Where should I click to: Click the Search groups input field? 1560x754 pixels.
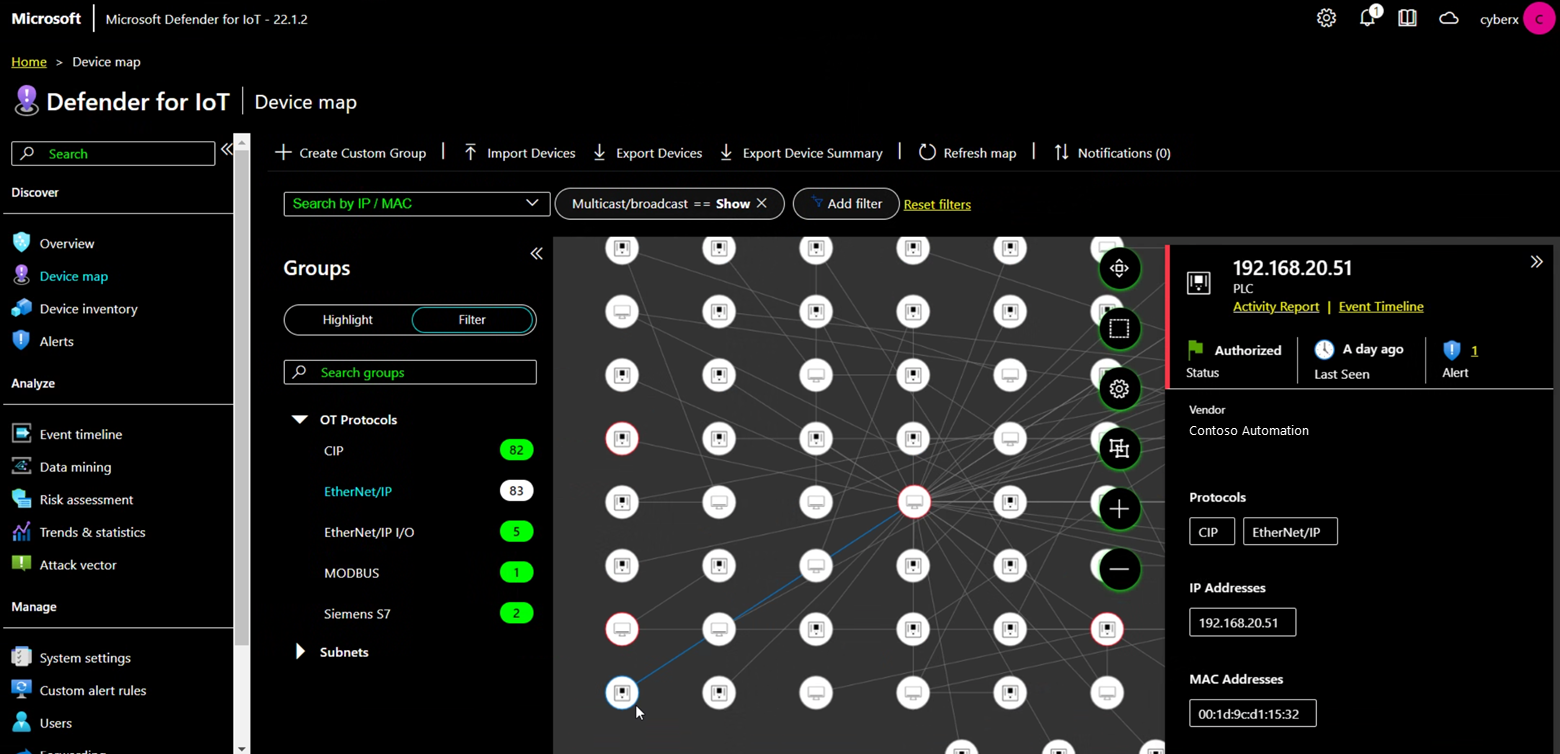point(410,372)
